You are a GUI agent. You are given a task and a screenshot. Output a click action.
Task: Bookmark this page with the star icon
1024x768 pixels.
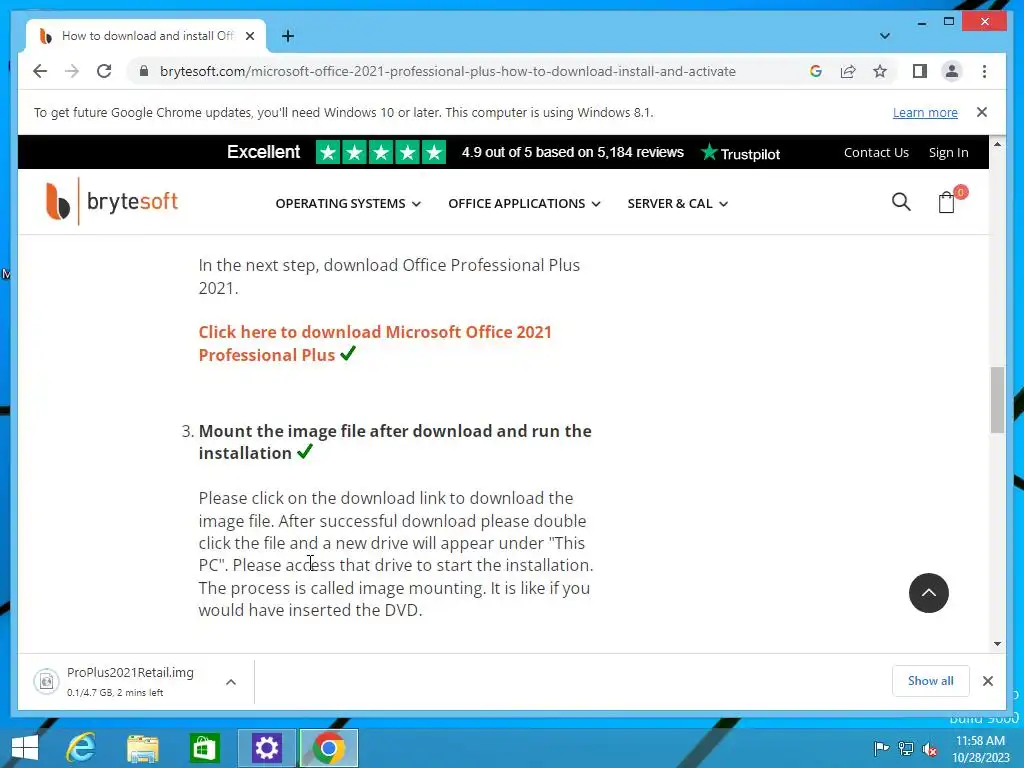point(880,71)
